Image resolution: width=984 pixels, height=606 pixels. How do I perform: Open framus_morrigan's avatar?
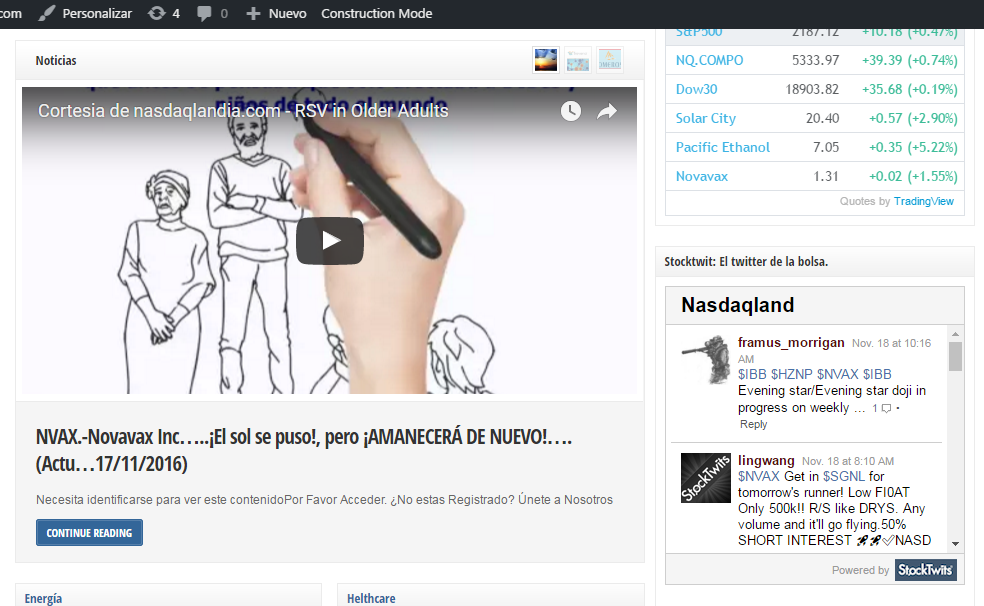706,359
